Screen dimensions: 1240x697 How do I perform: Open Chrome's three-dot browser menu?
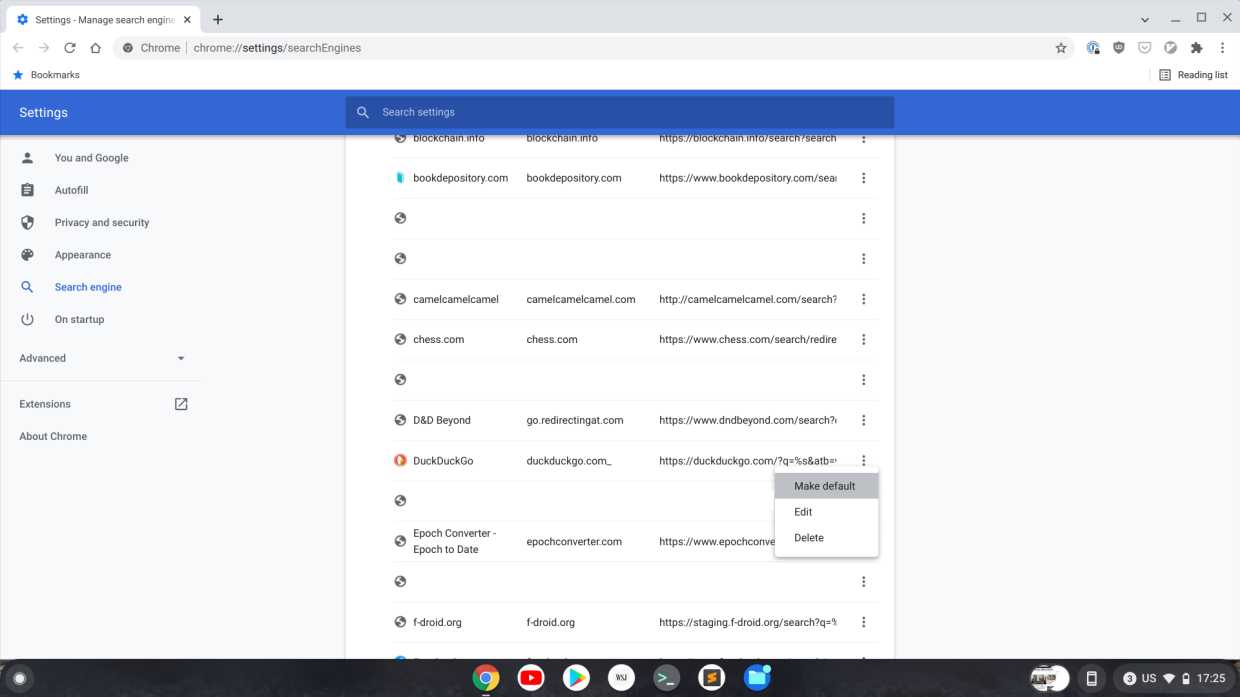pos(1222,47)
